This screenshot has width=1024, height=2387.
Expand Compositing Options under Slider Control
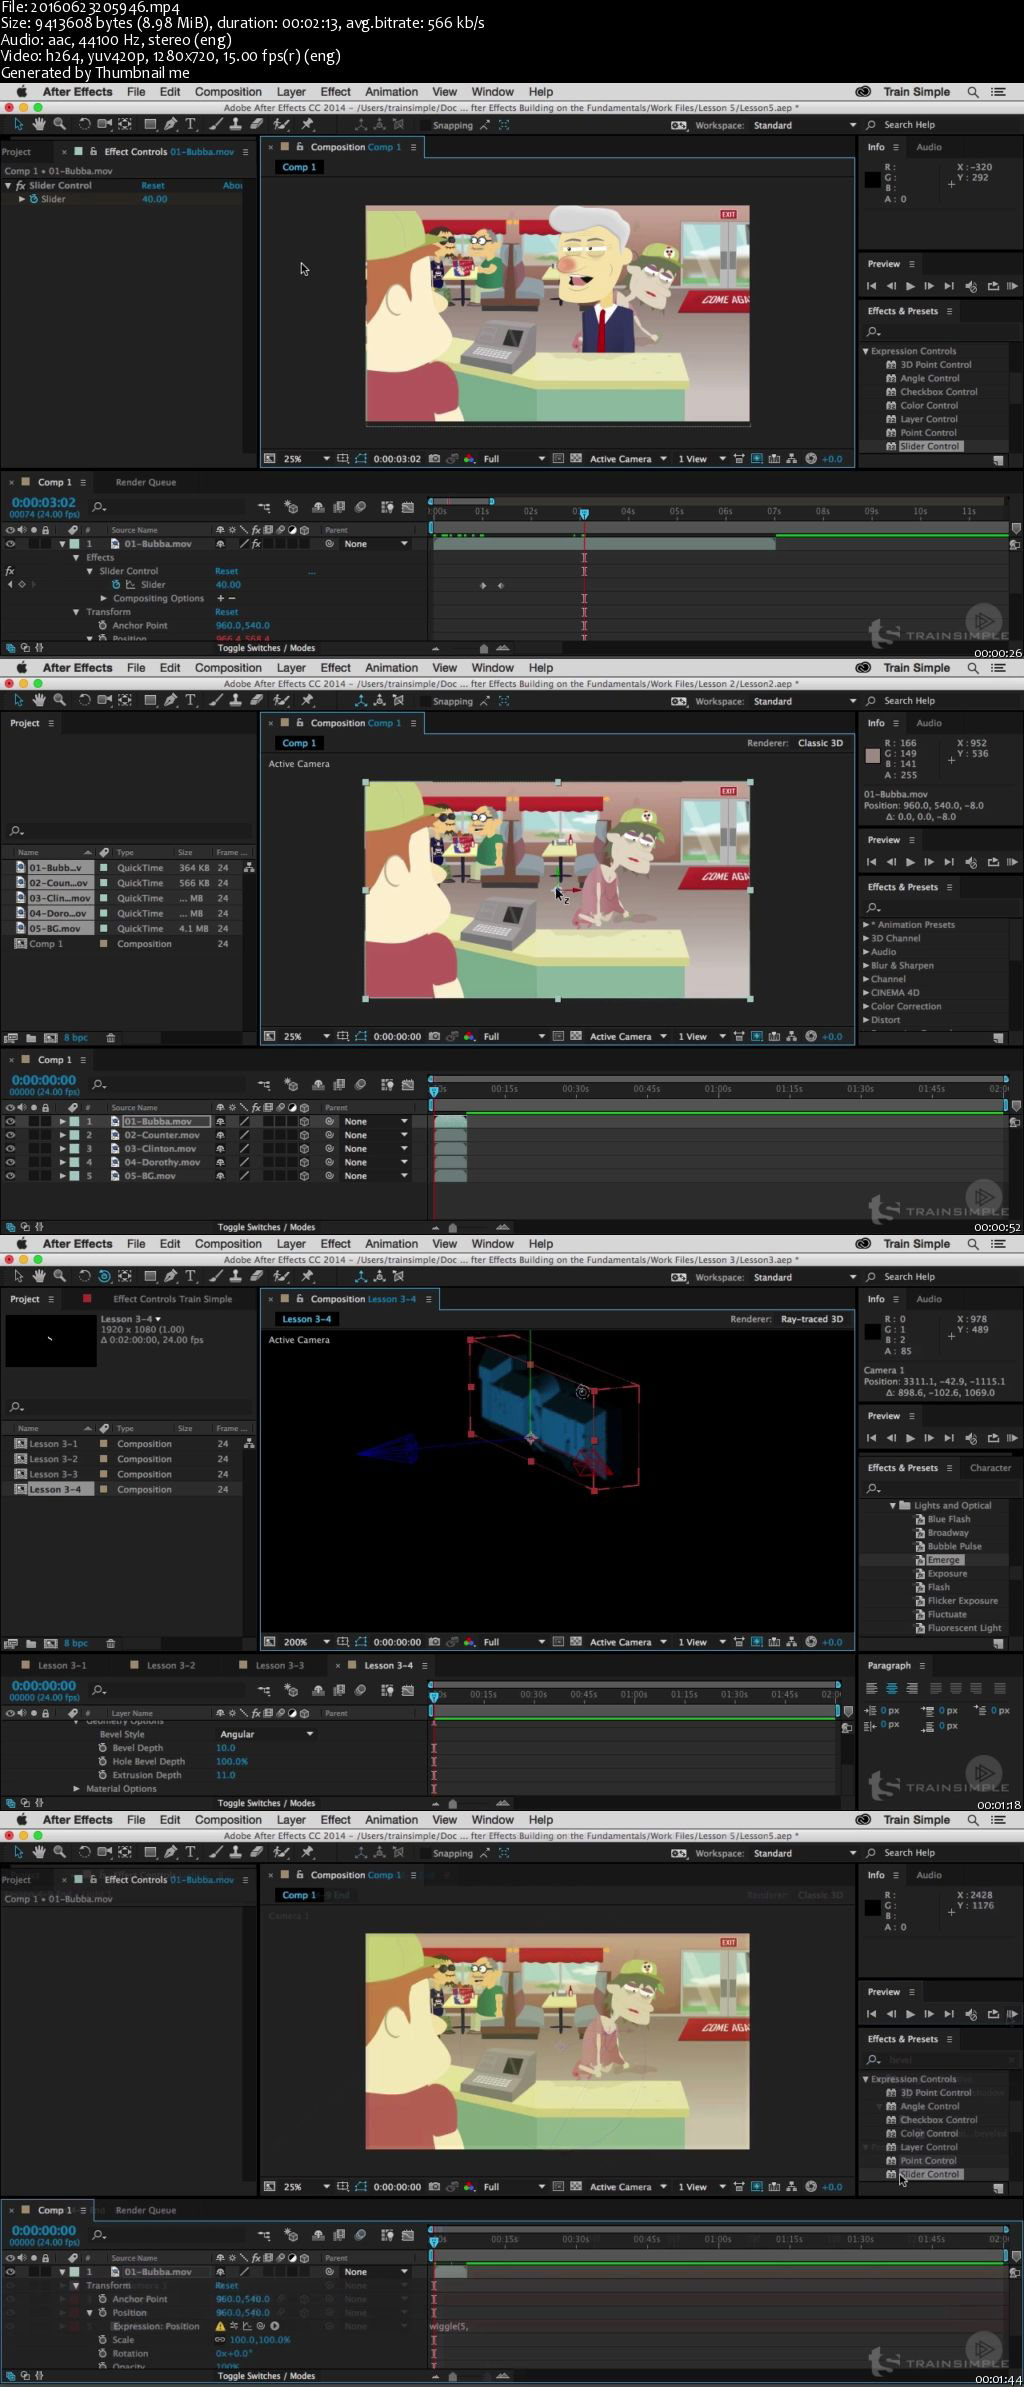tap(104, 599)
